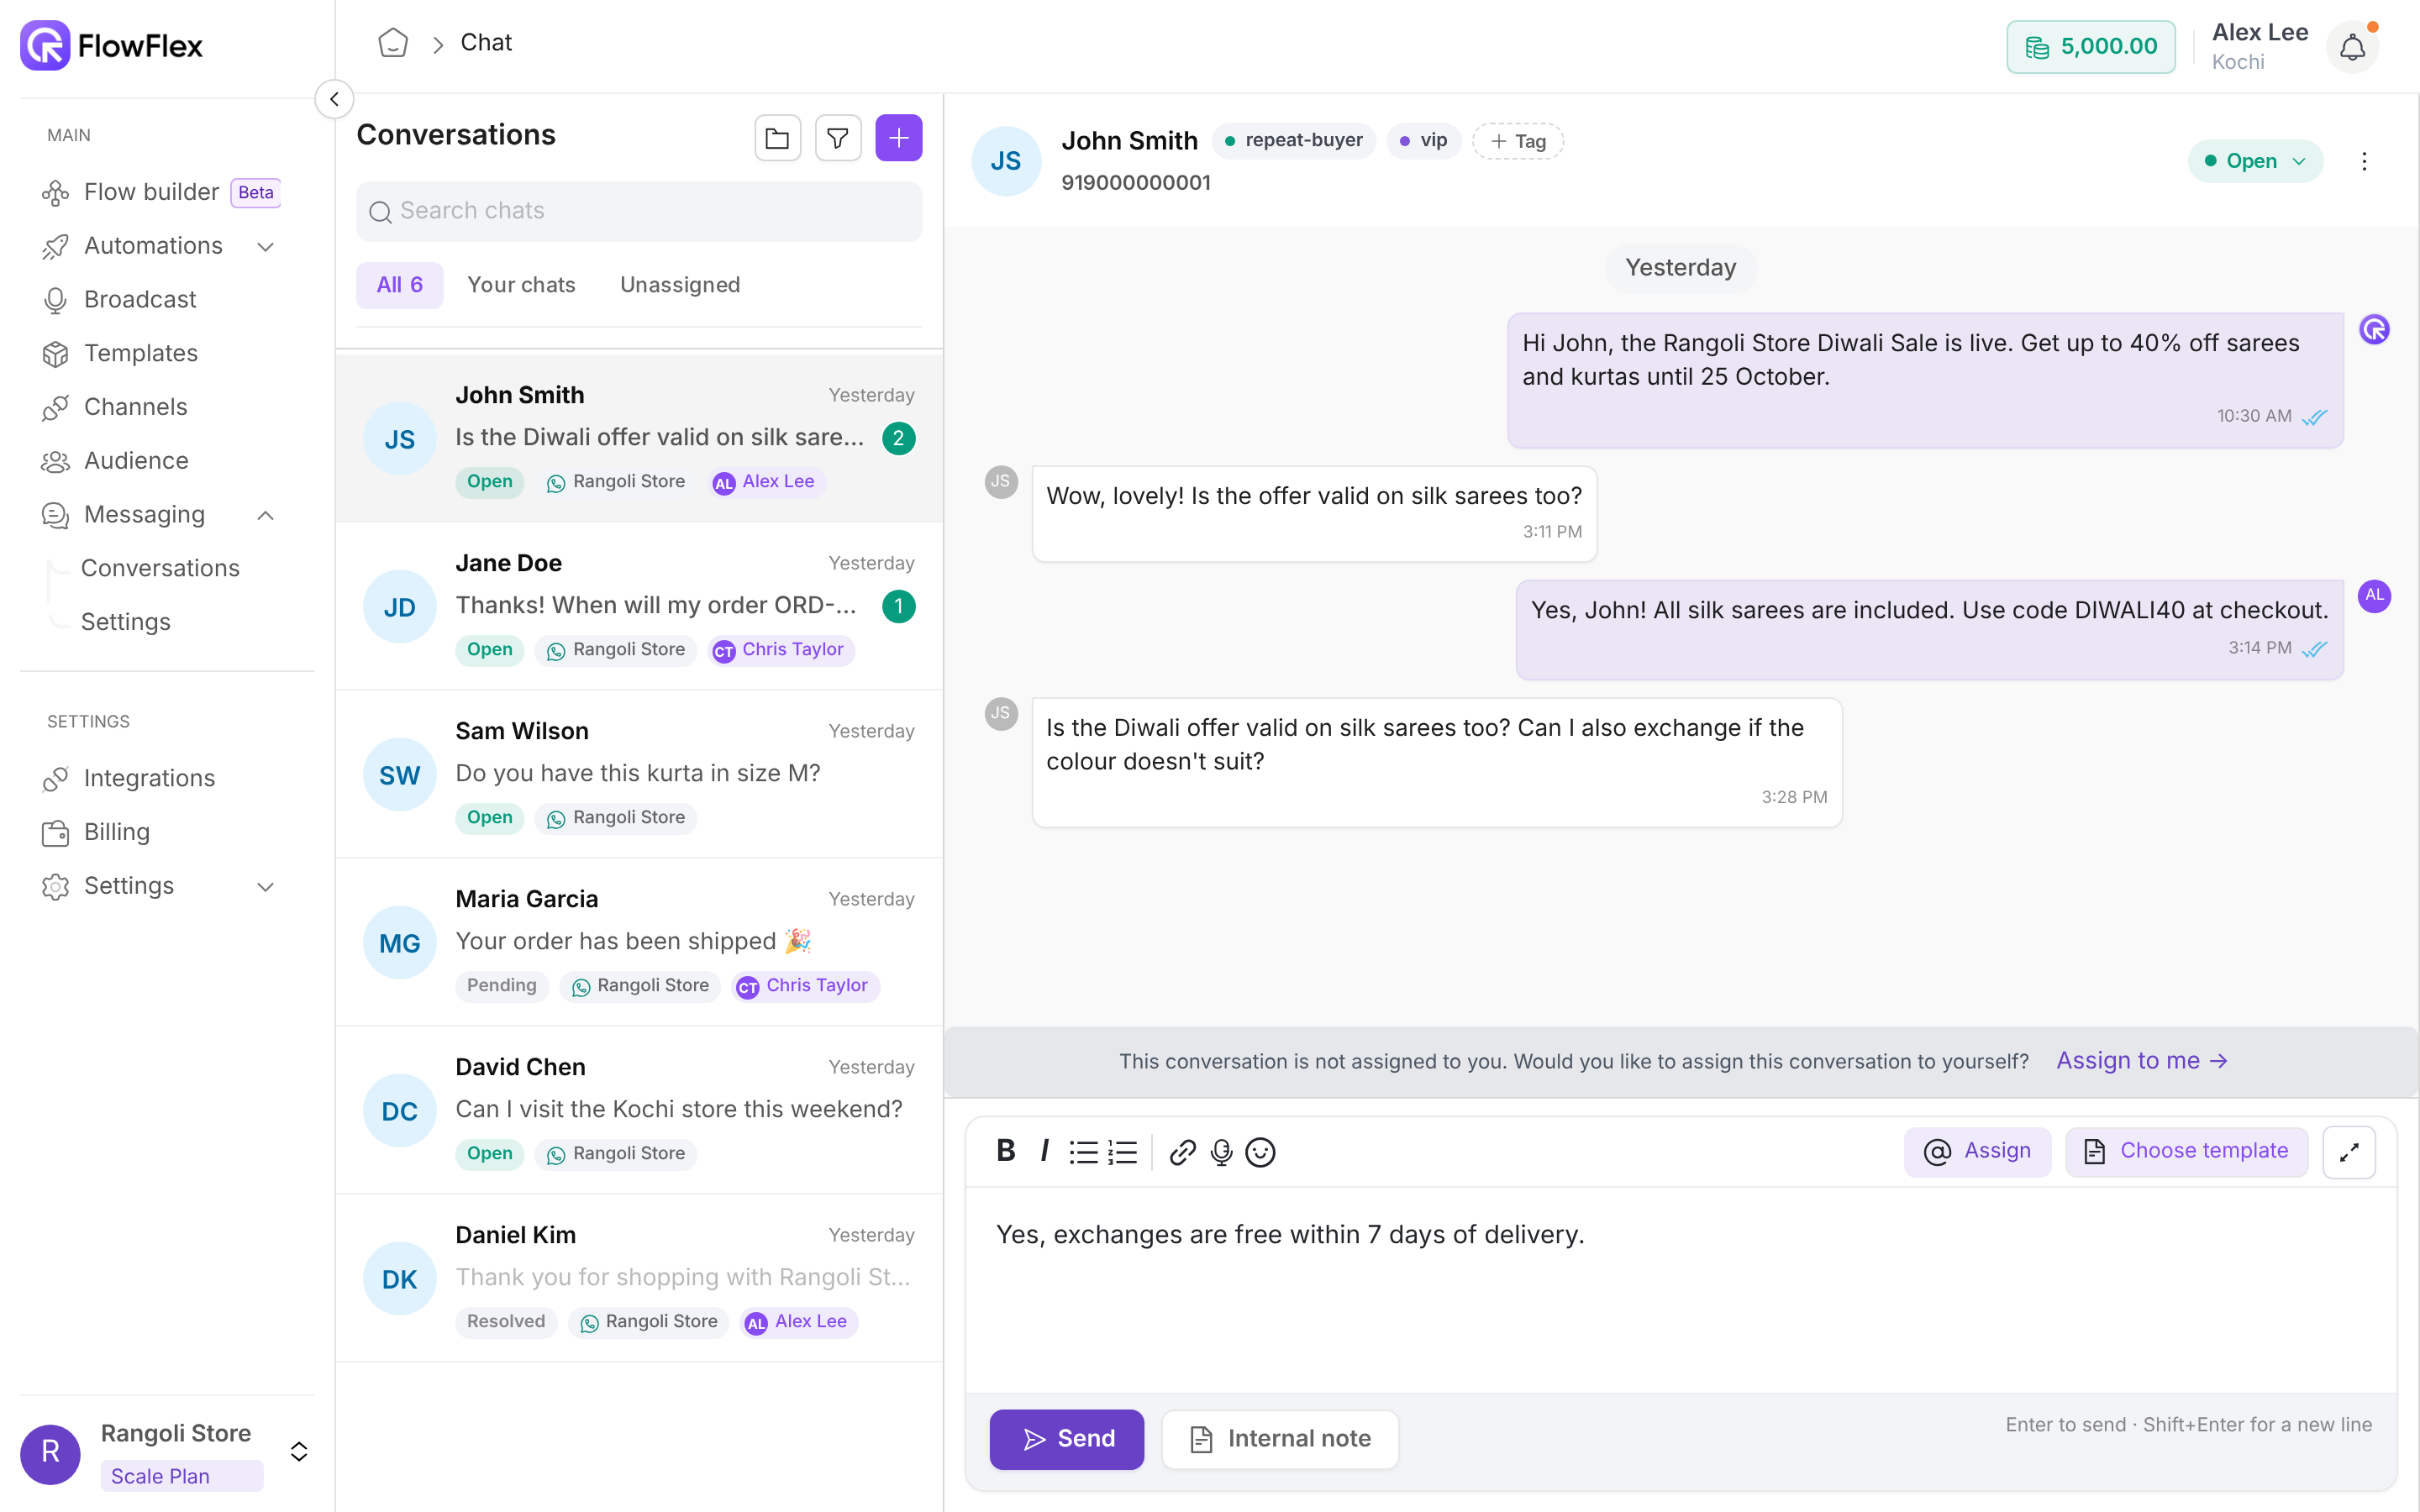
Task: Click the wallet balance 5,000.00
Action: [2090, 46]
